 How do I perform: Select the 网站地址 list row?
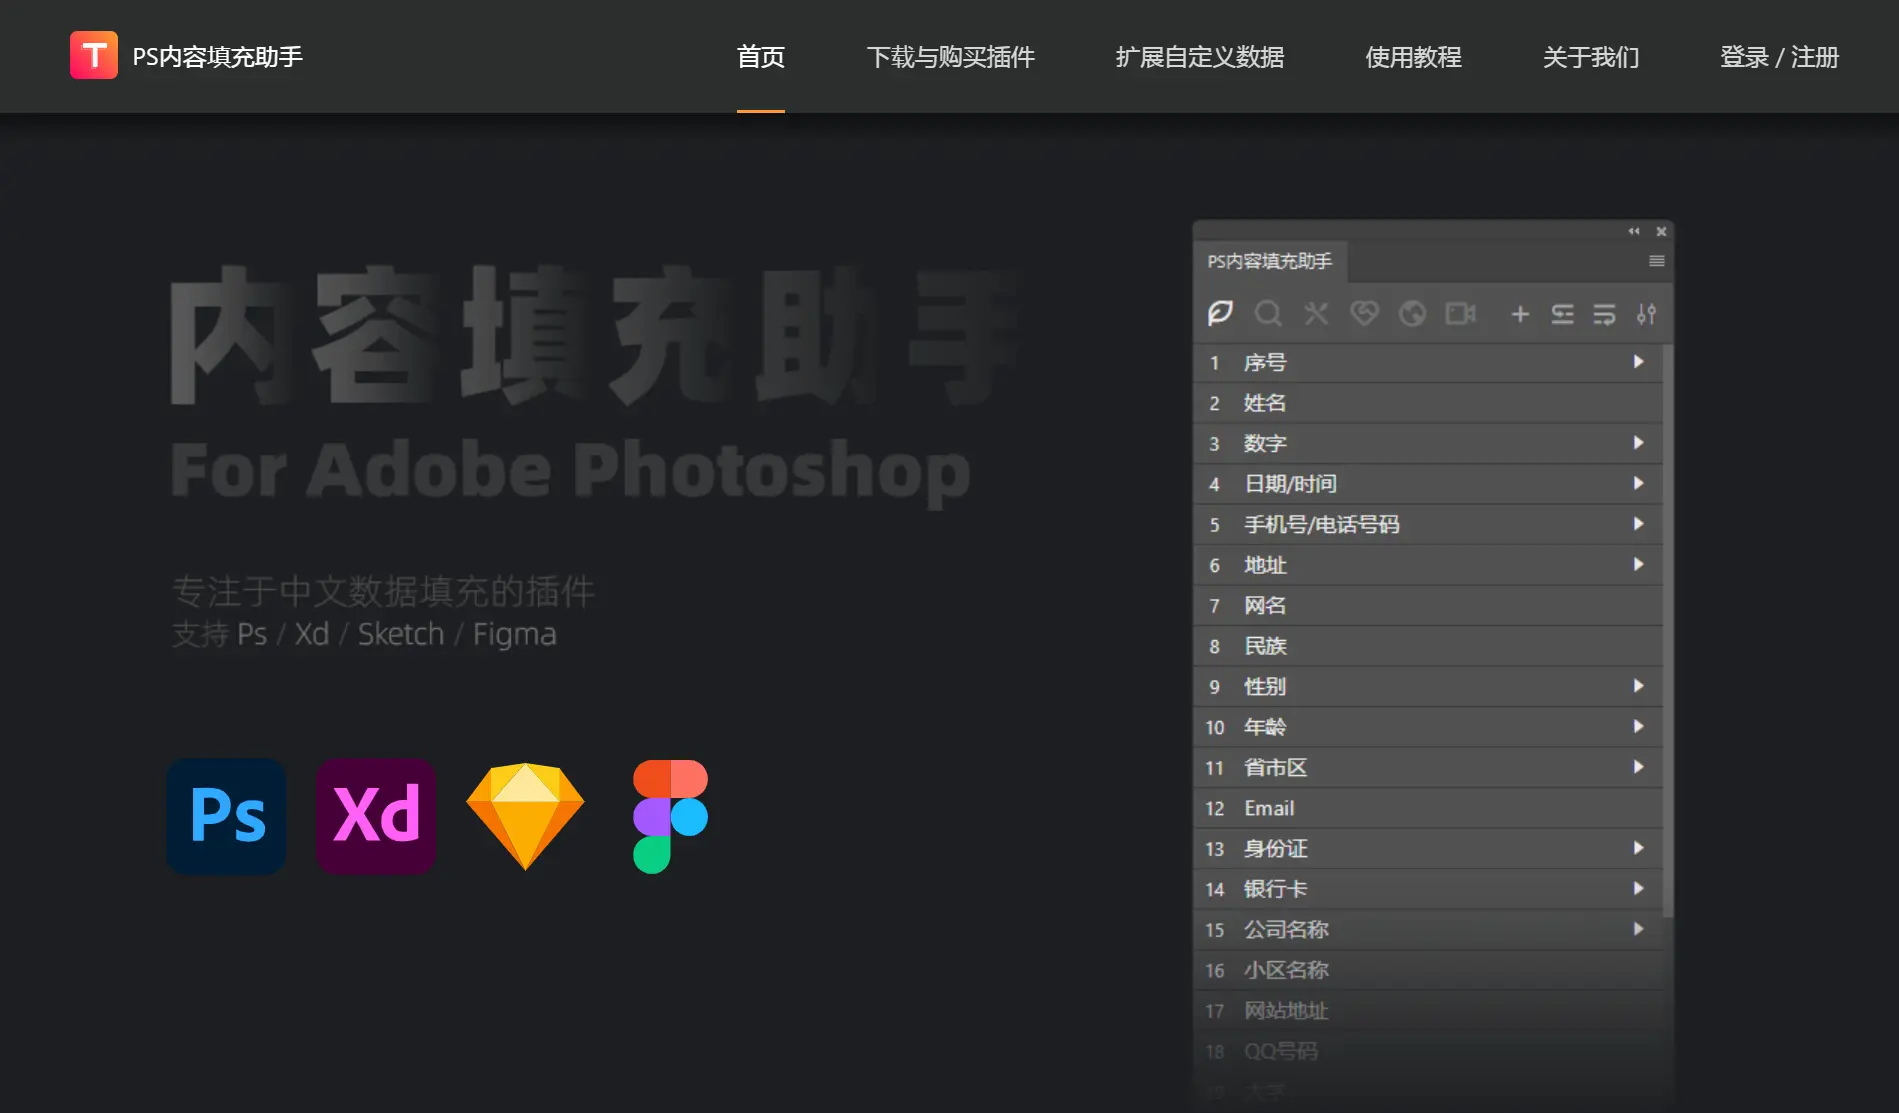click(x=1428, y=1011)
